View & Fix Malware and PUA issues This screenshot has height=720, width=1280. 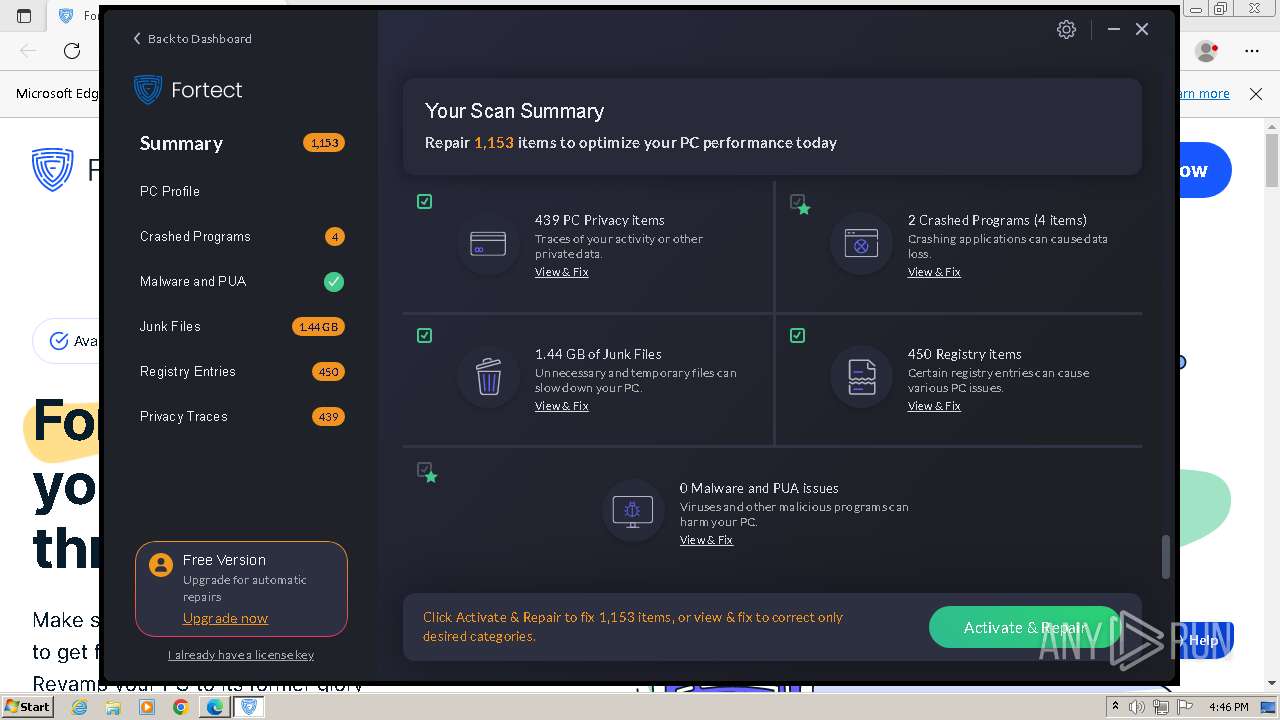[x=706, y=540]
